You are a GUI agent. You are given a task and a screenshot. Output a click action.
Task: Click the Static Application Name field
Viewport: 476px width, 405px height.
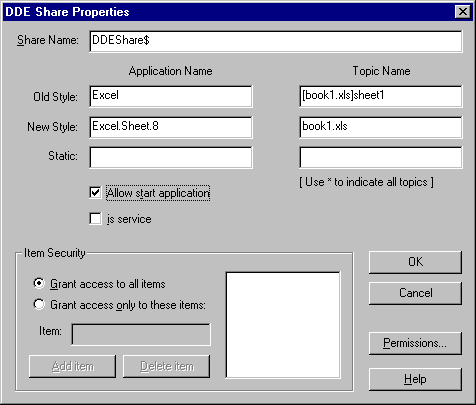pos(171,157)
